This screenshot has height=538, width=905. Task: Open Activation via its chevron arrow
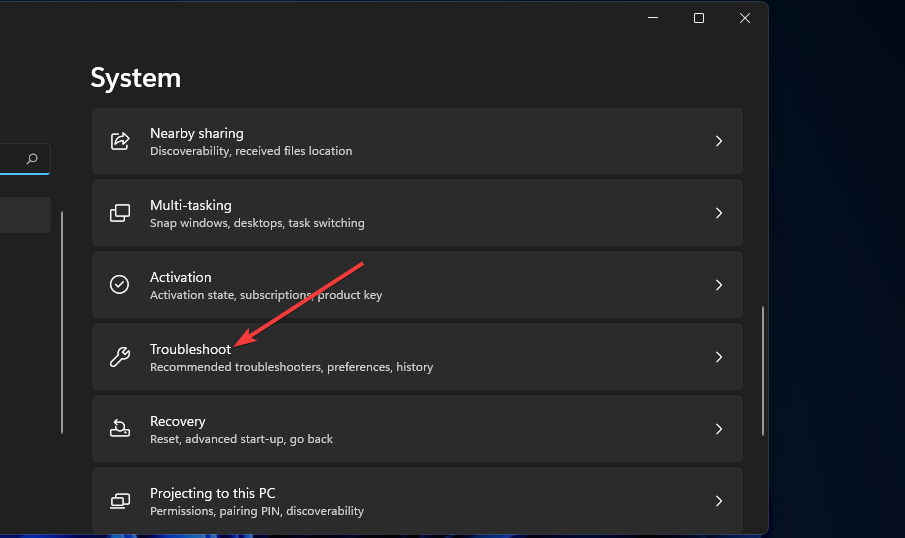pyautogui.click(x=718, y=285)
